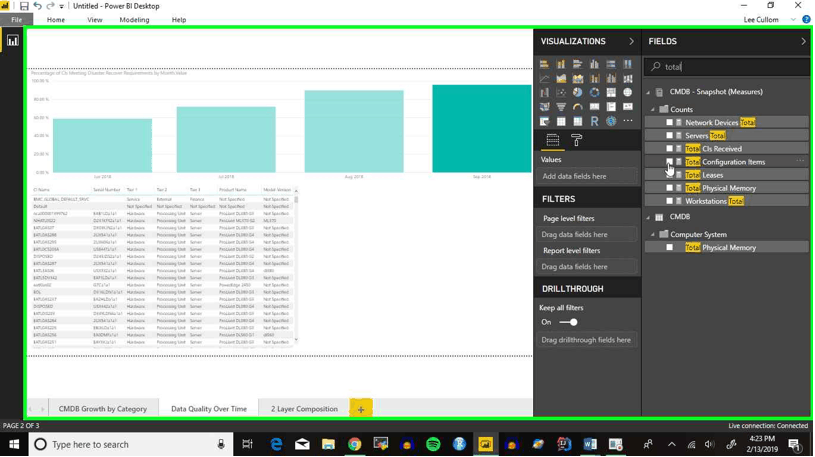
Task: Collapse the CMDB - Snapshot (Measures) table
Action: pos(648,92)
